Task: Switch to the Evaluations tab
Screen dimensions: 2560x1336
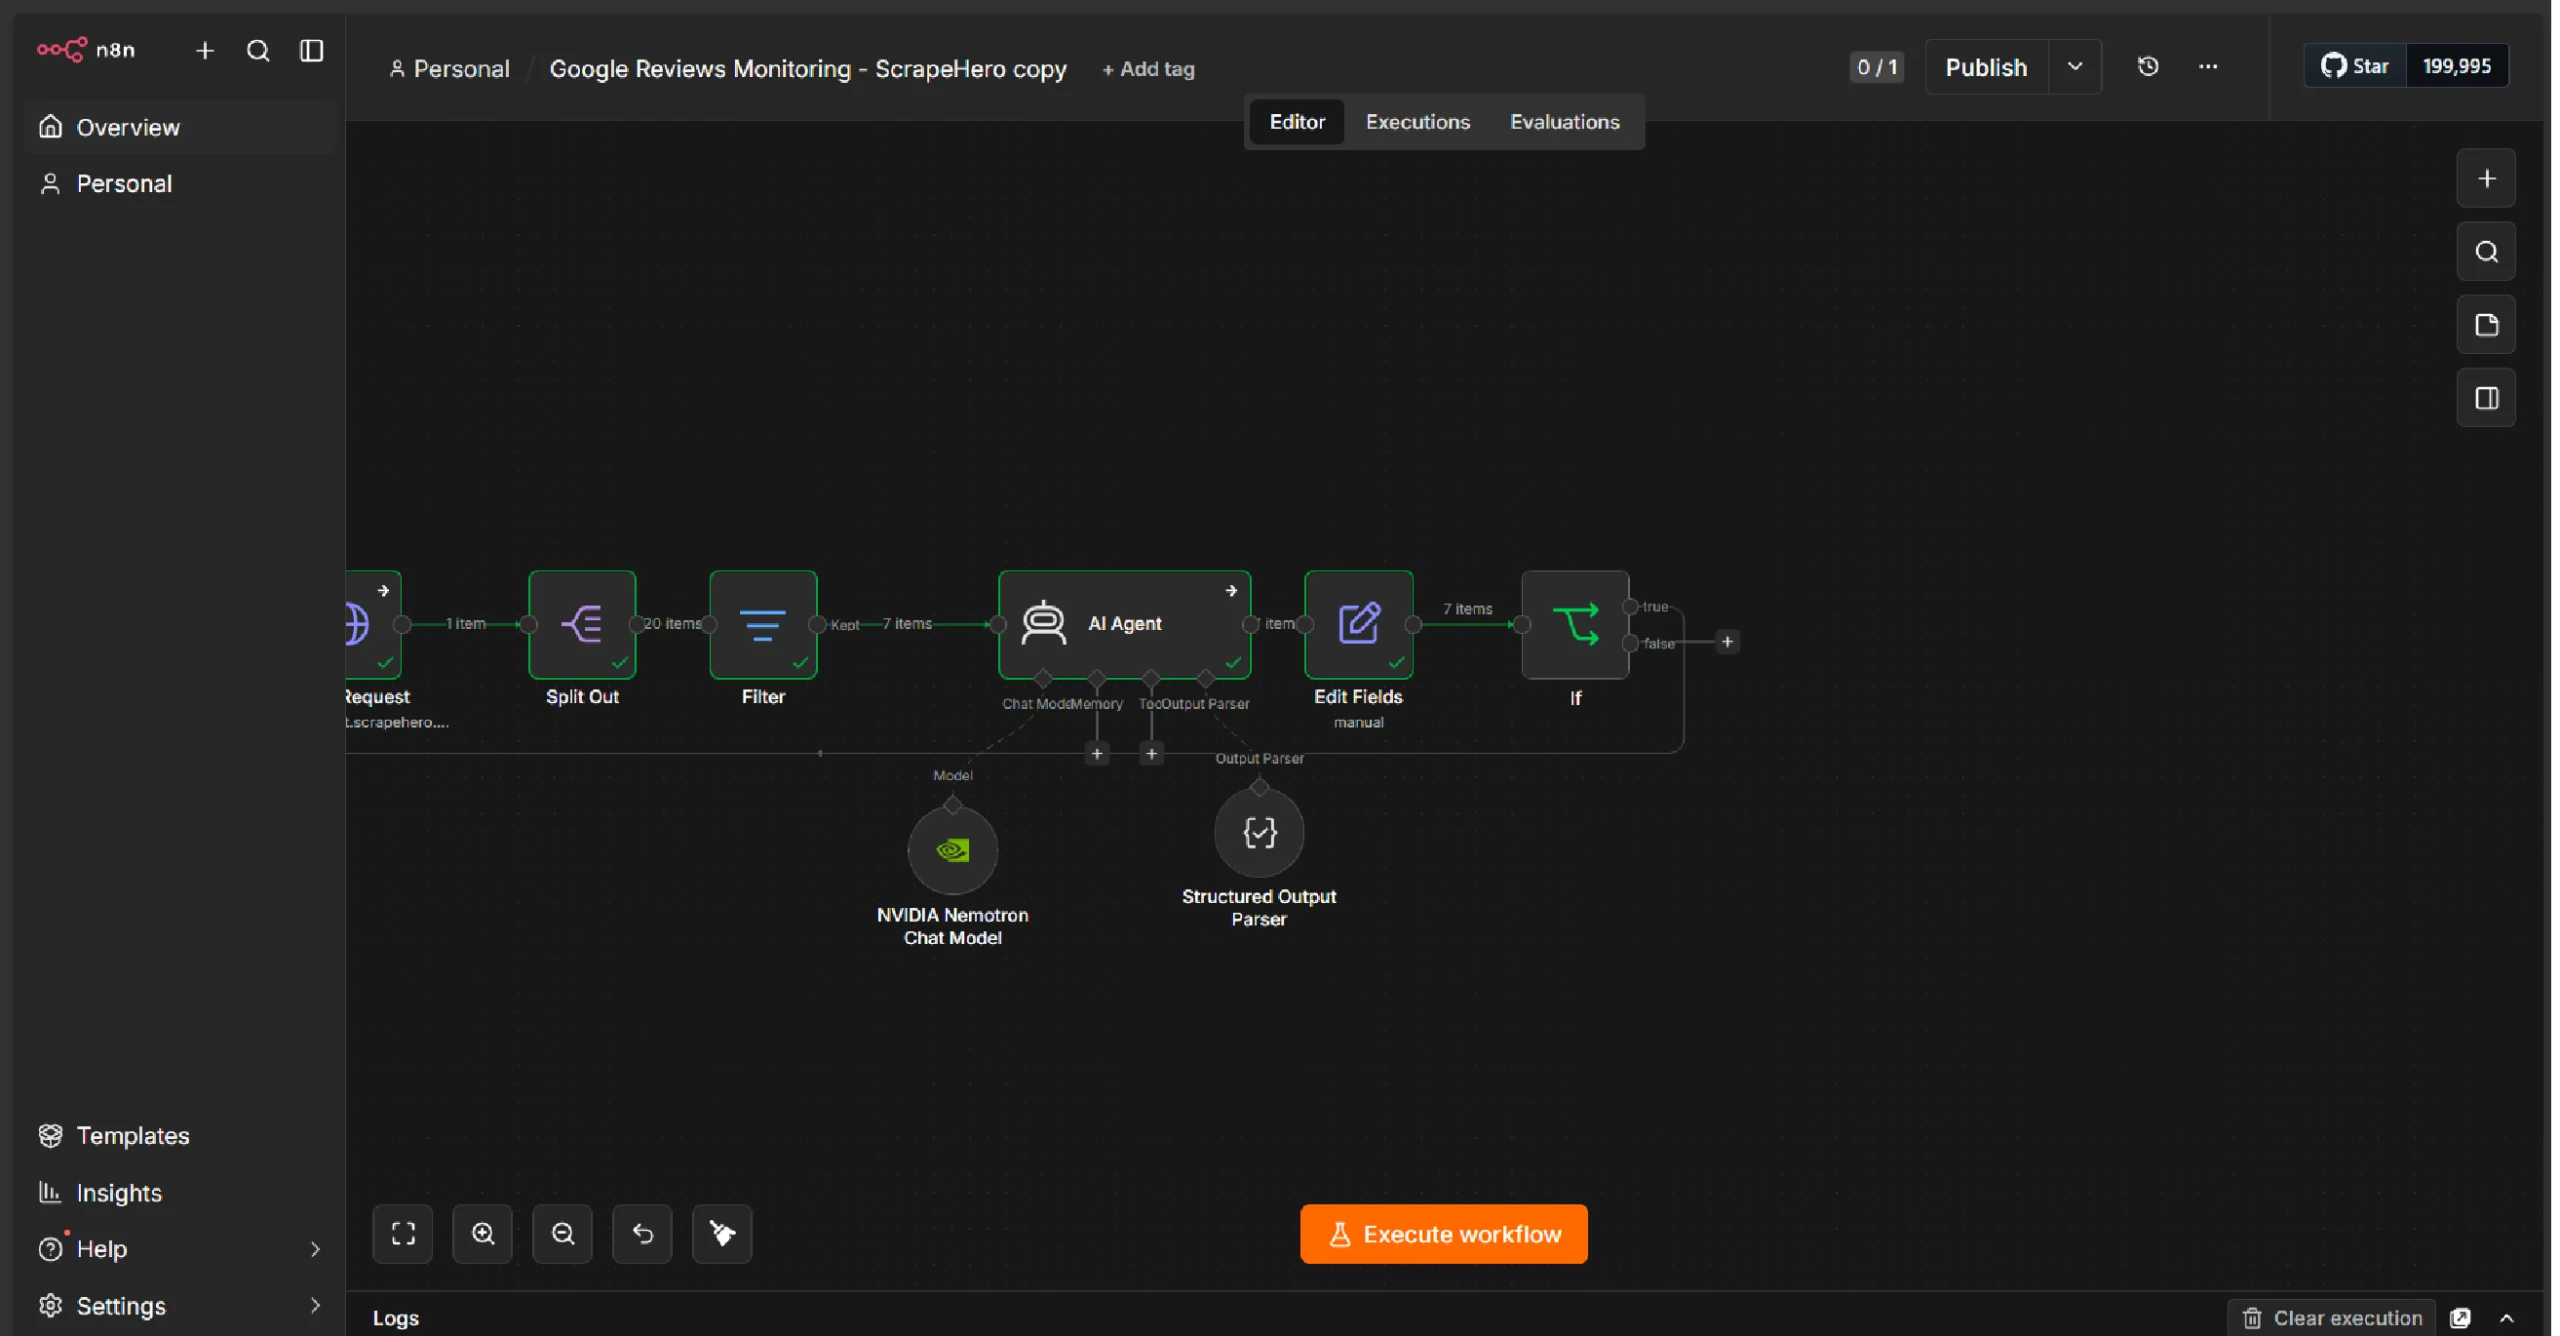Action: tap(1564, 121)
